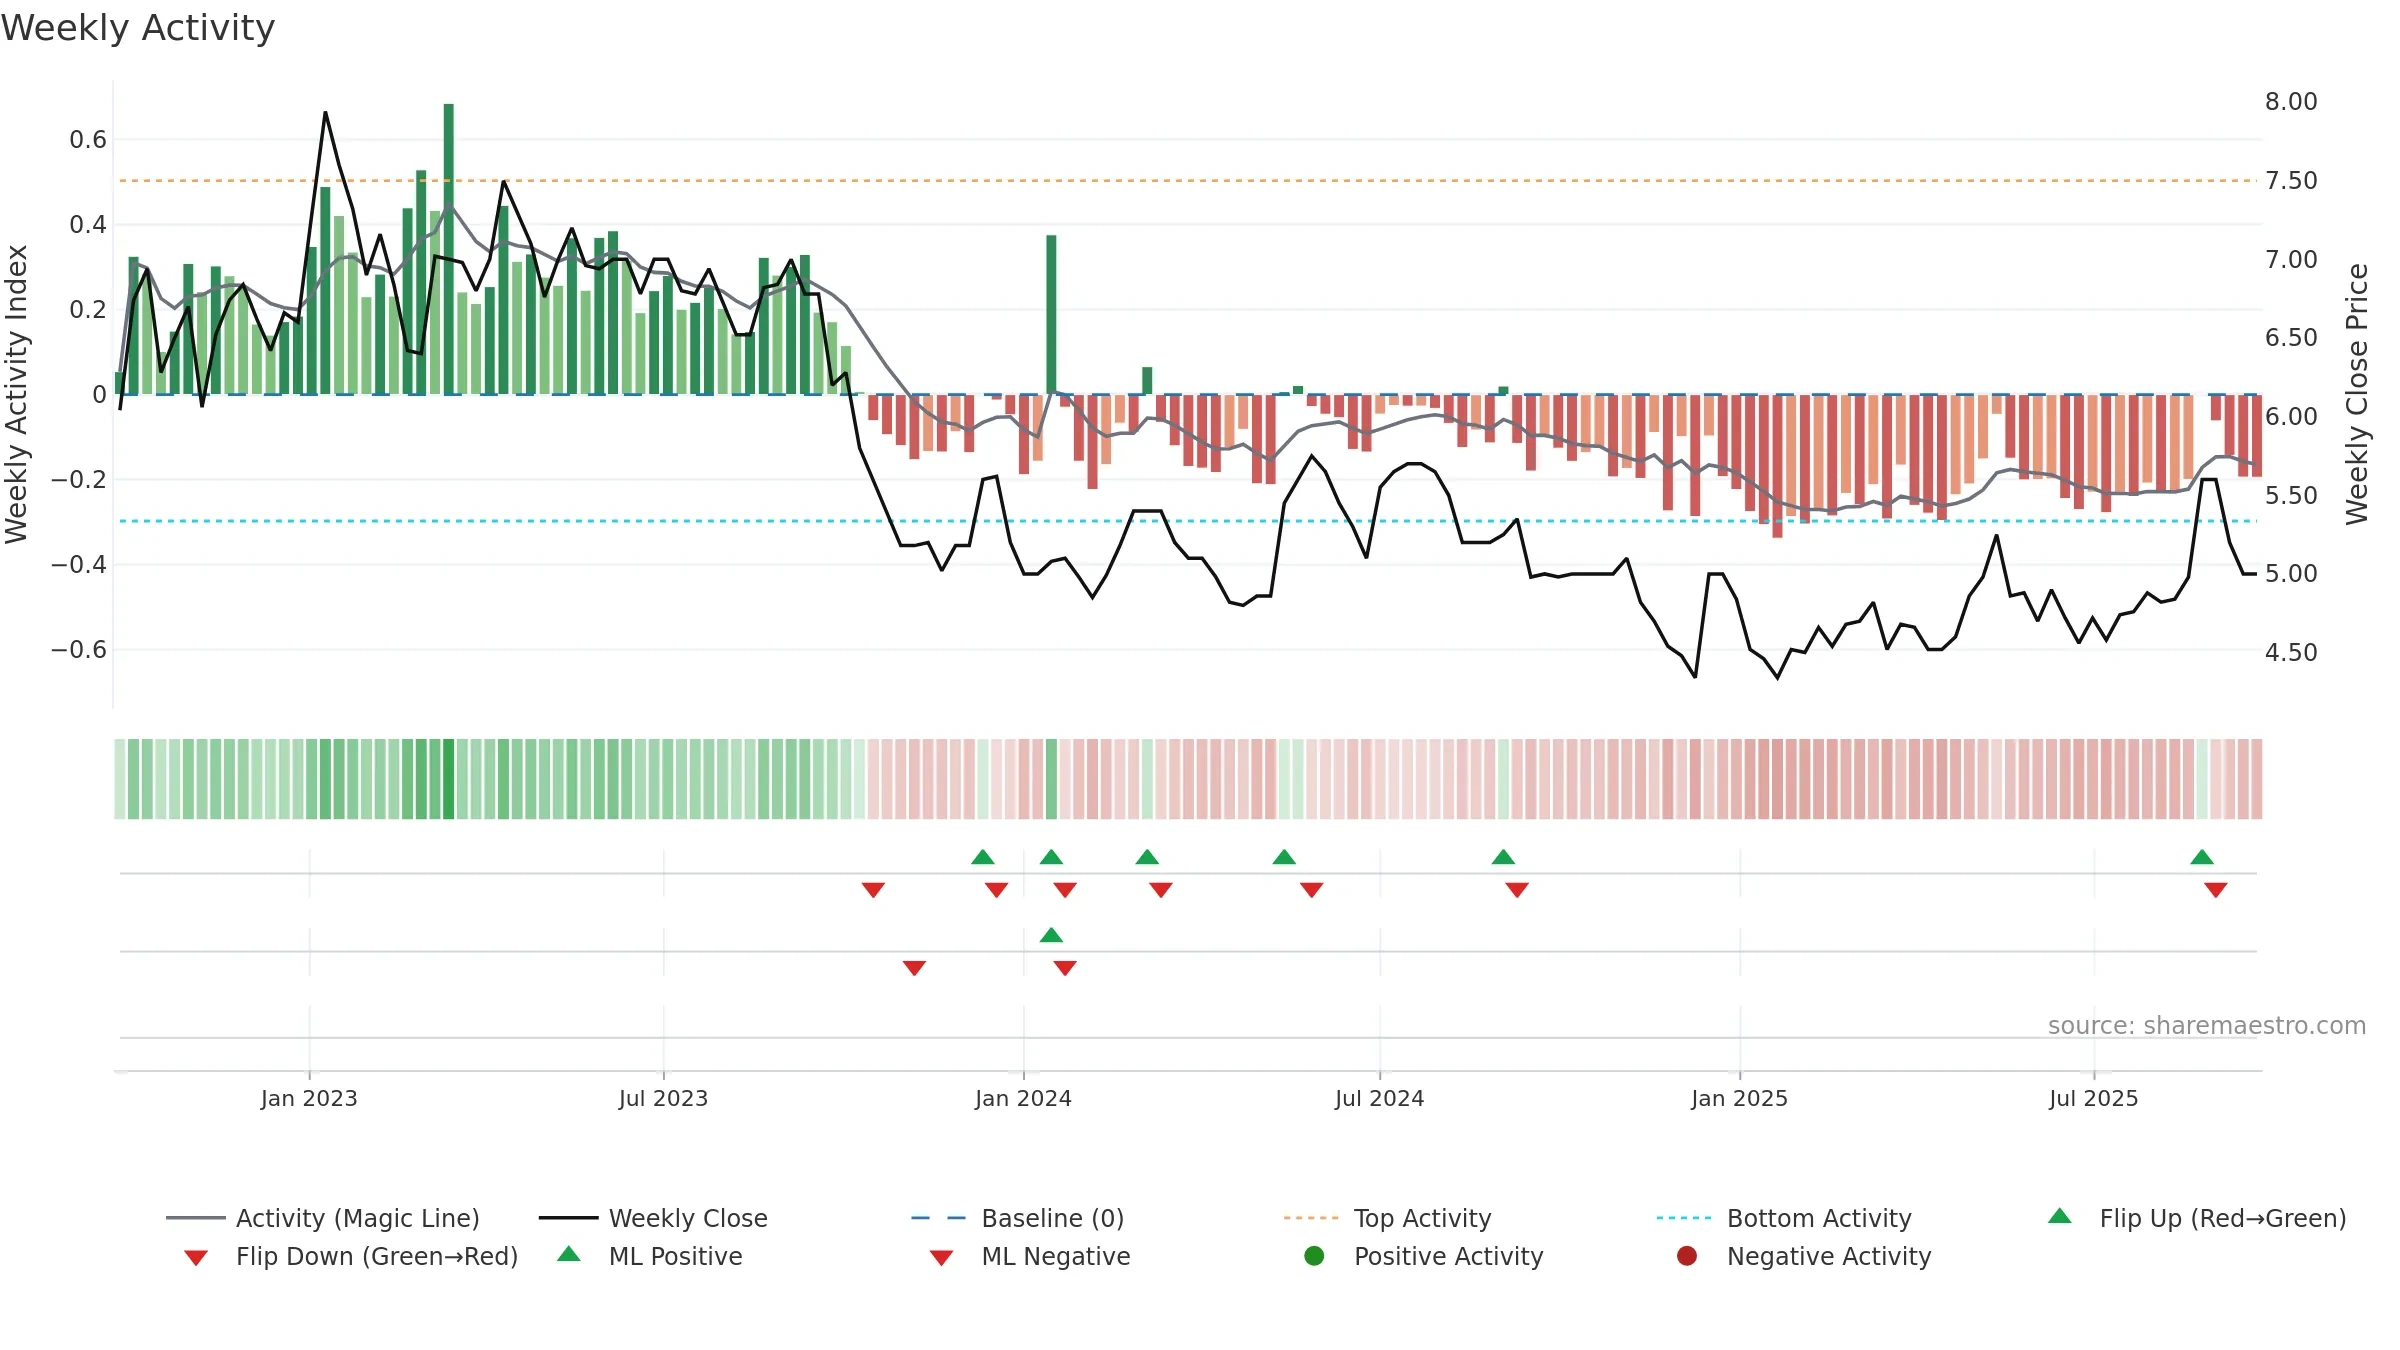This screenshot has height=1350, width=2400.
Task: Click the 8.00 right axis value
Action: pos(2291,101)
